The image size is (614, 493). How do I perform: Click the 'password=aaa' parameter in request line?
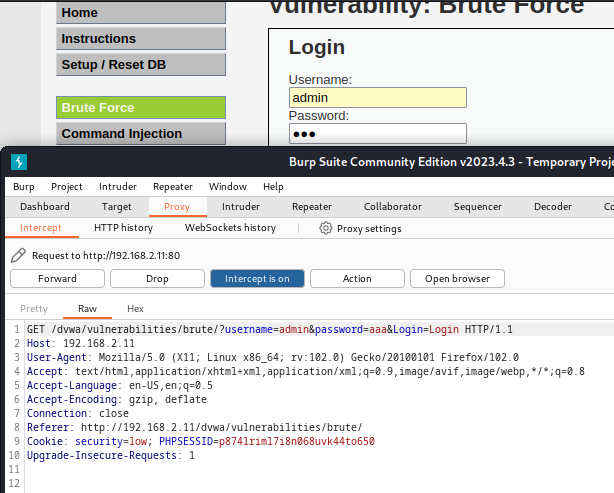pos(351,329)
